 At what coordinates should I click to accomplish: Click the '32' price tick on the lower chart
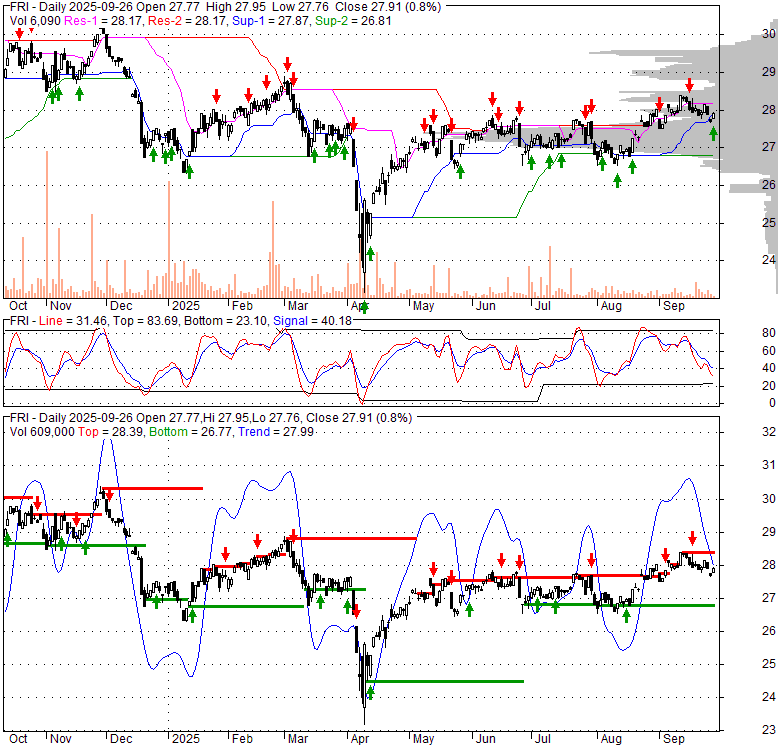[x=769, y=432]
